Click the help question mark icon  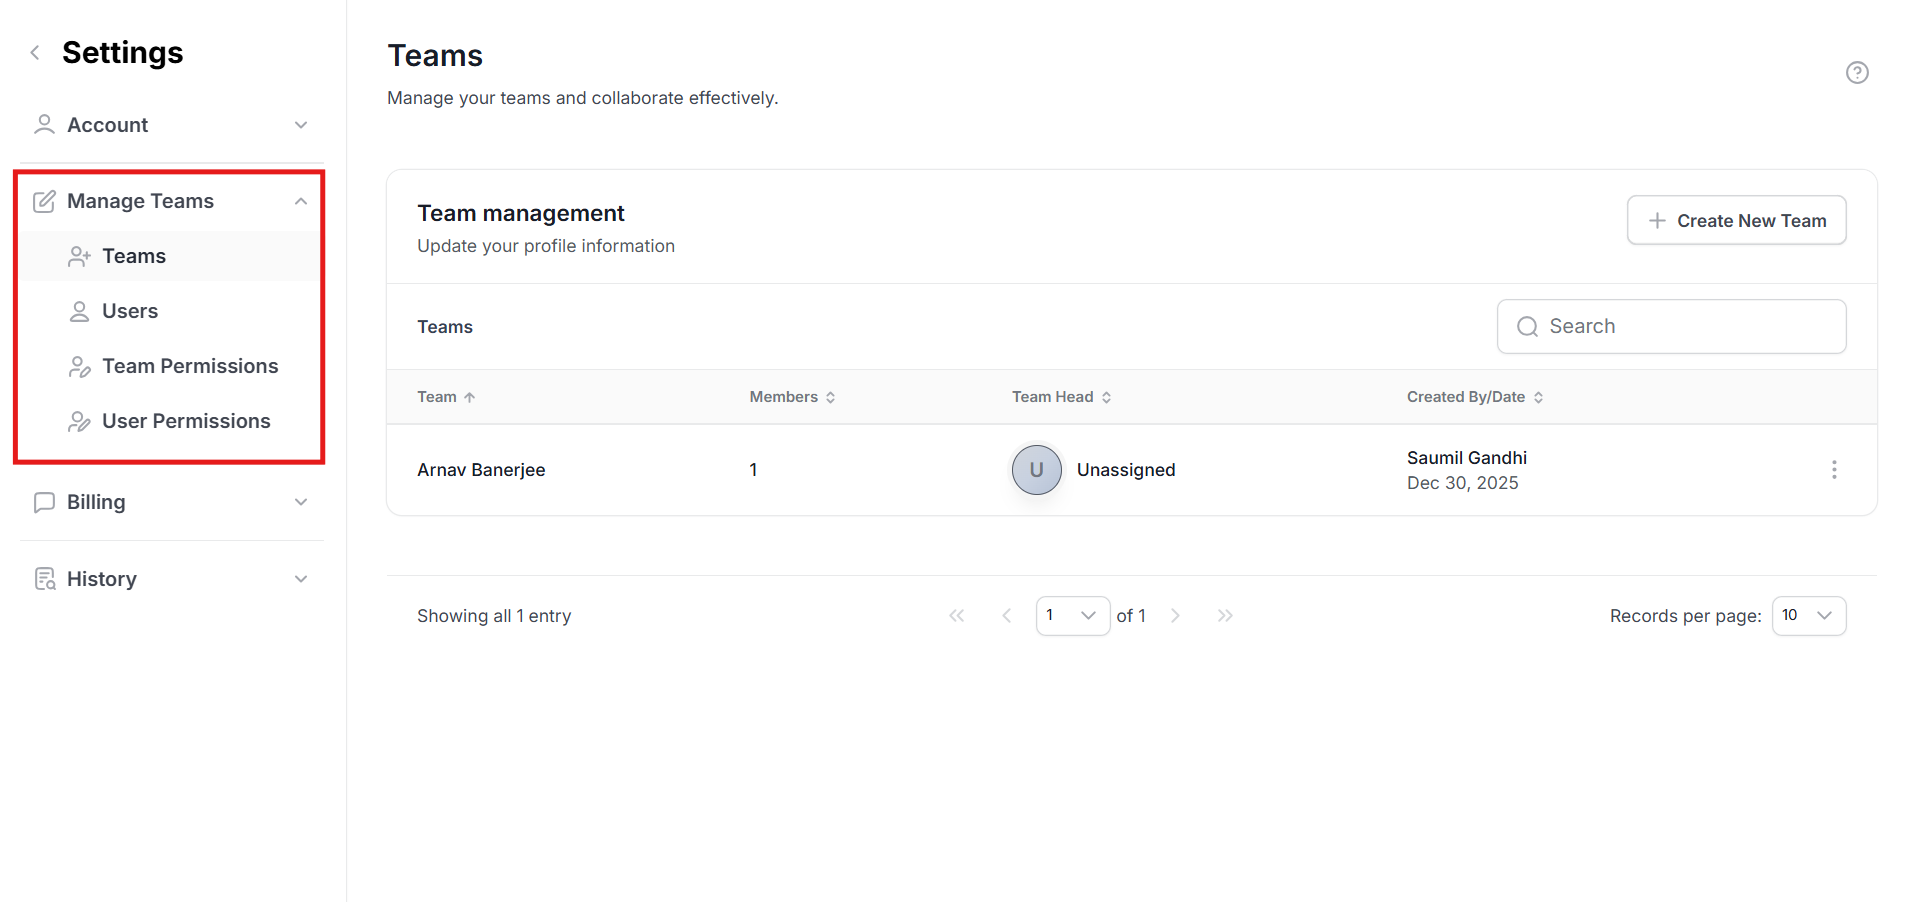[x=1856, y=72]
